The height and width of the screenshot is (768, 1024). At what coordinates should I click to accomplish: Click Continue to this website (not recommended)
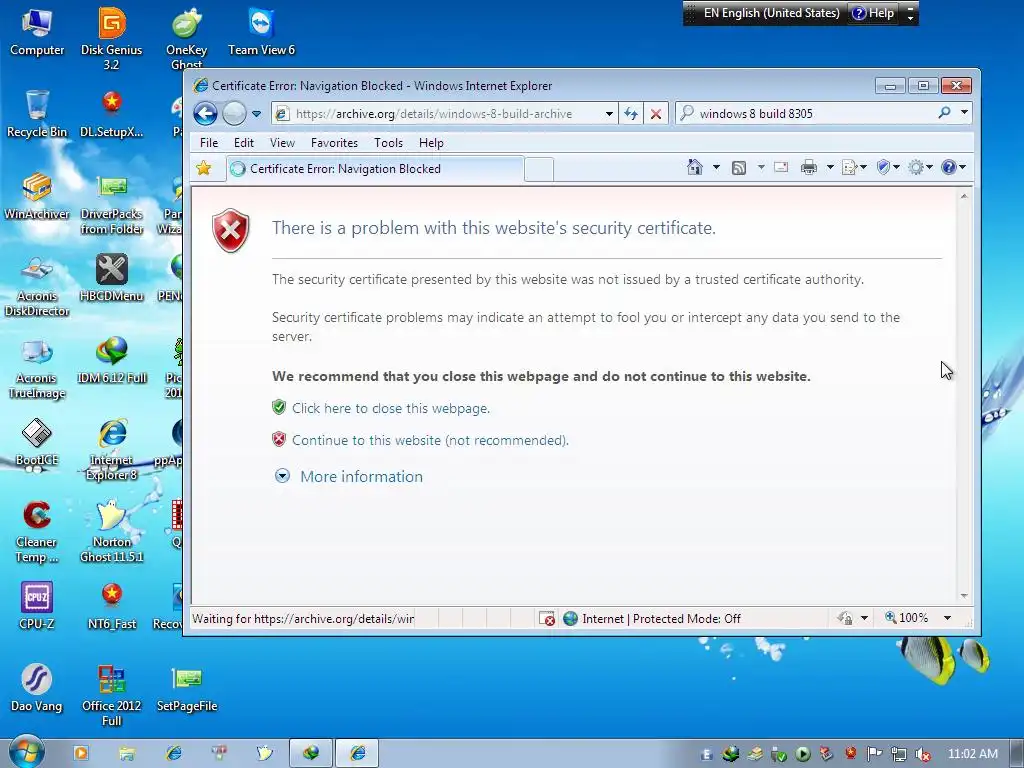[430, 440]
